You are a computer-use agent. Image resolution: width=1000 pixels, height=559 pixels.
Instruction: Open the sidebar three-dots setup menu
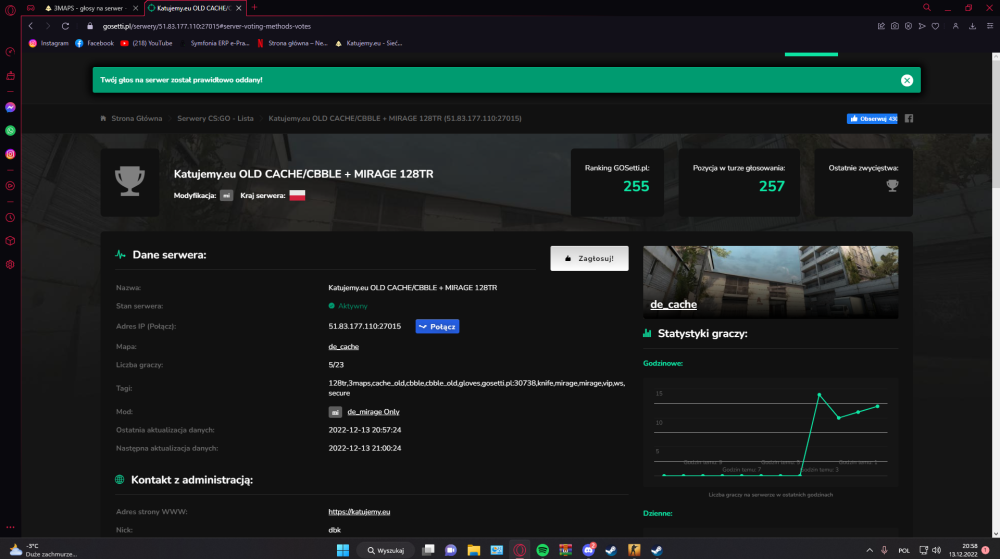[x=10, y=527]
